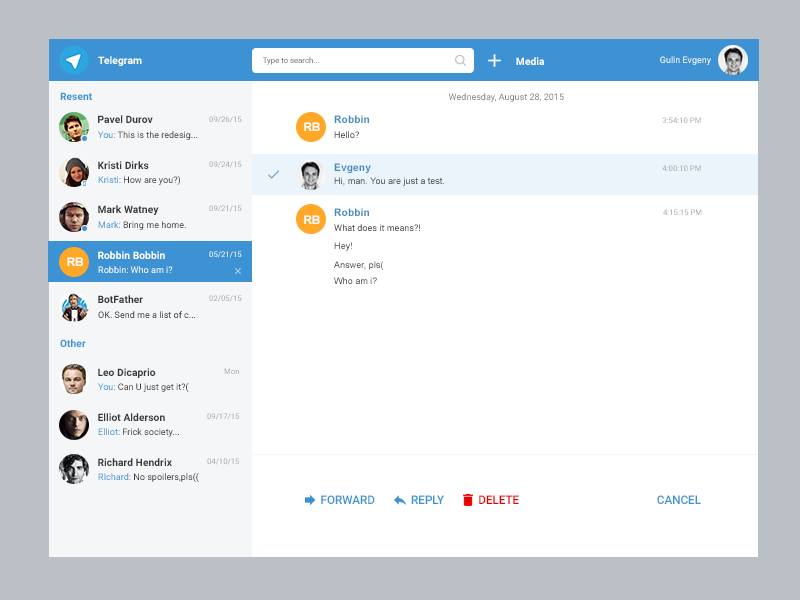Click the search magnifier icon
This screenshot has width=800, height=600.
[x=460, y=60]
